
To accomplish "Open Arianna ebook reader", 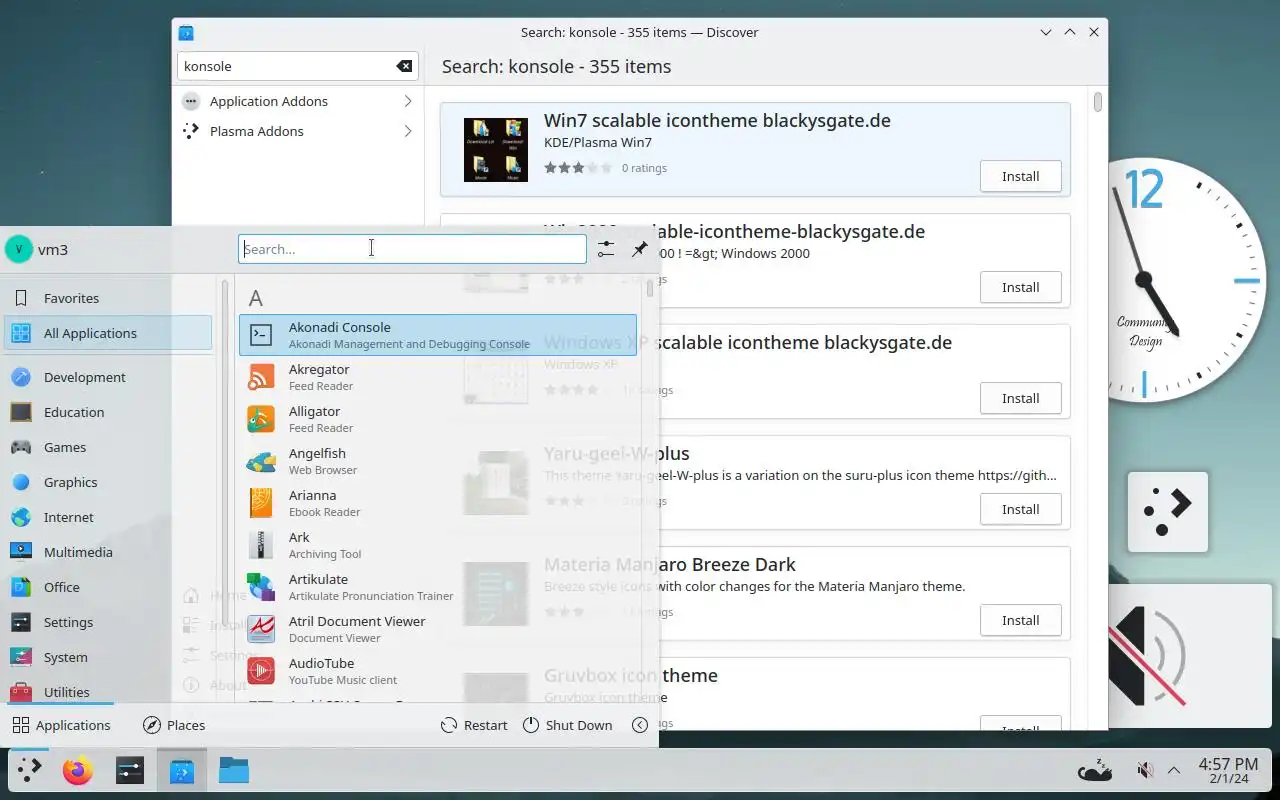I will (437, 503).
